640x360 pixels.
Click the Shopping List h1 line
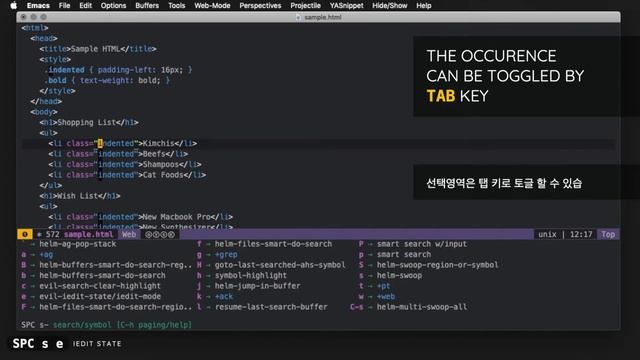pyautogui.click(x=89, y=122)
